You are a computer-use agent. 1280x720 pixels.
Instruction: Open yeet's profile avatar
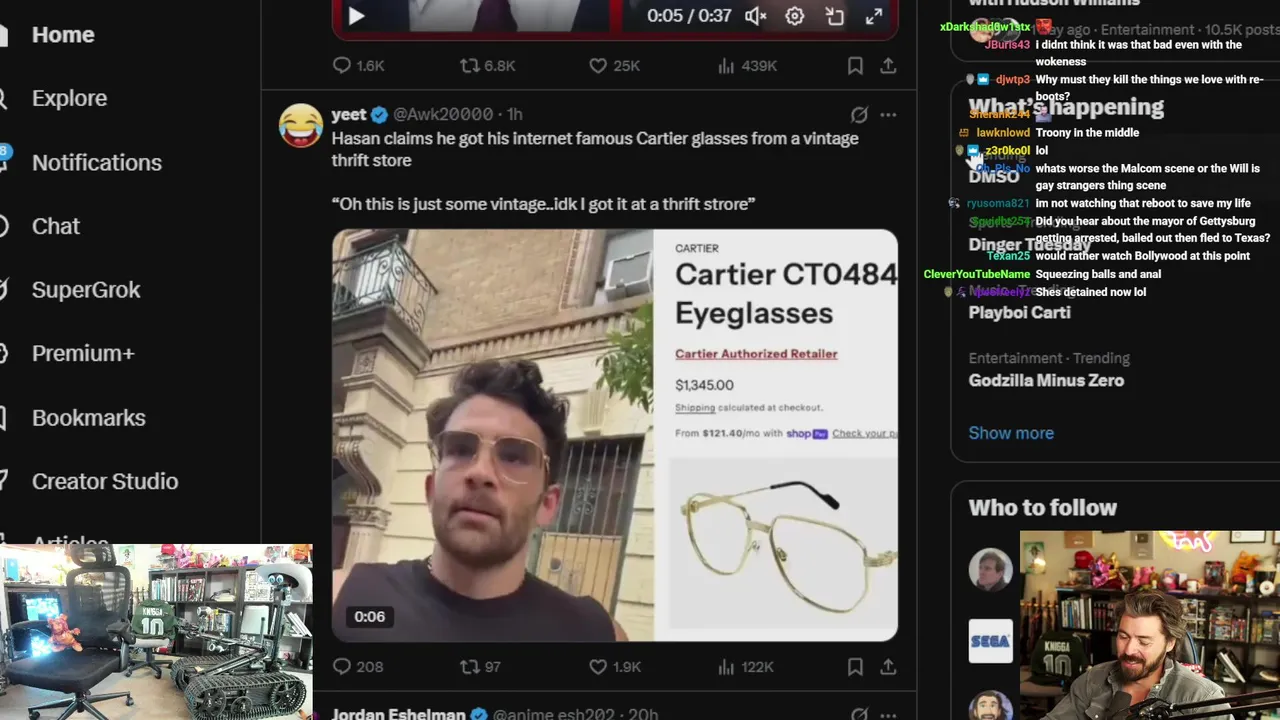coord(300,125)
